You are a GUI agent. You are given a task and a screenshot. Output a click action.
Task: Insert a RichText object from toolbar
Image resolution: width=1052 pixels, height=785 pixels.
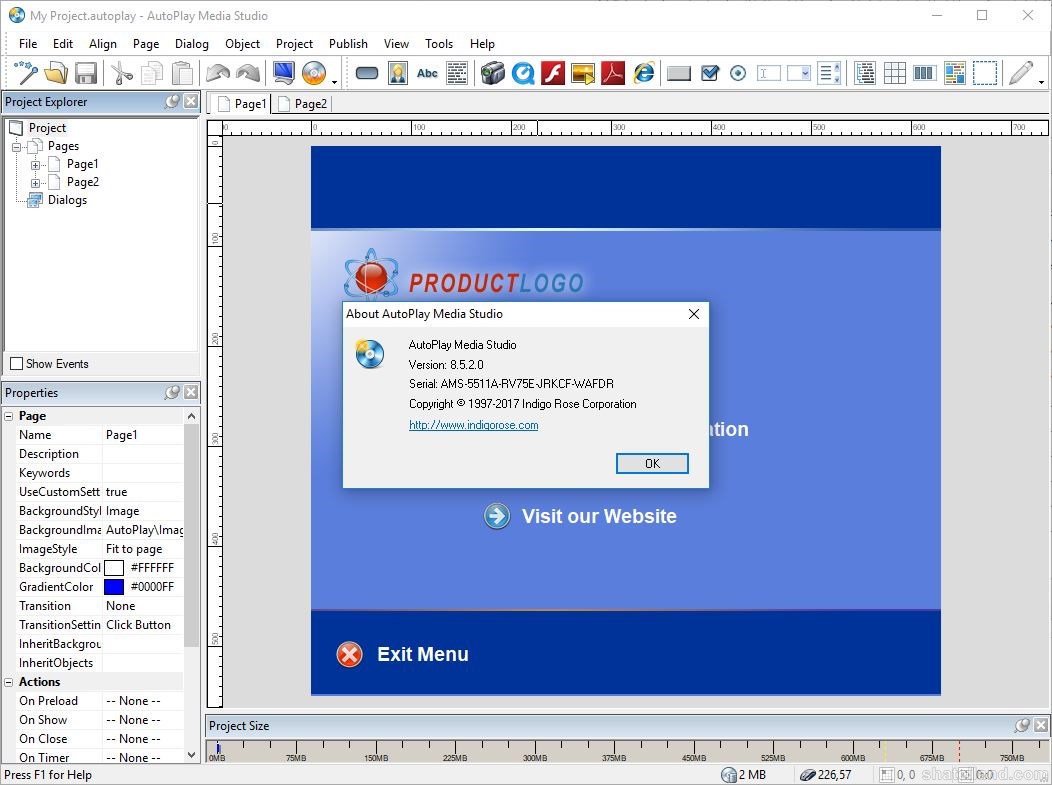[x=954, y=72]
